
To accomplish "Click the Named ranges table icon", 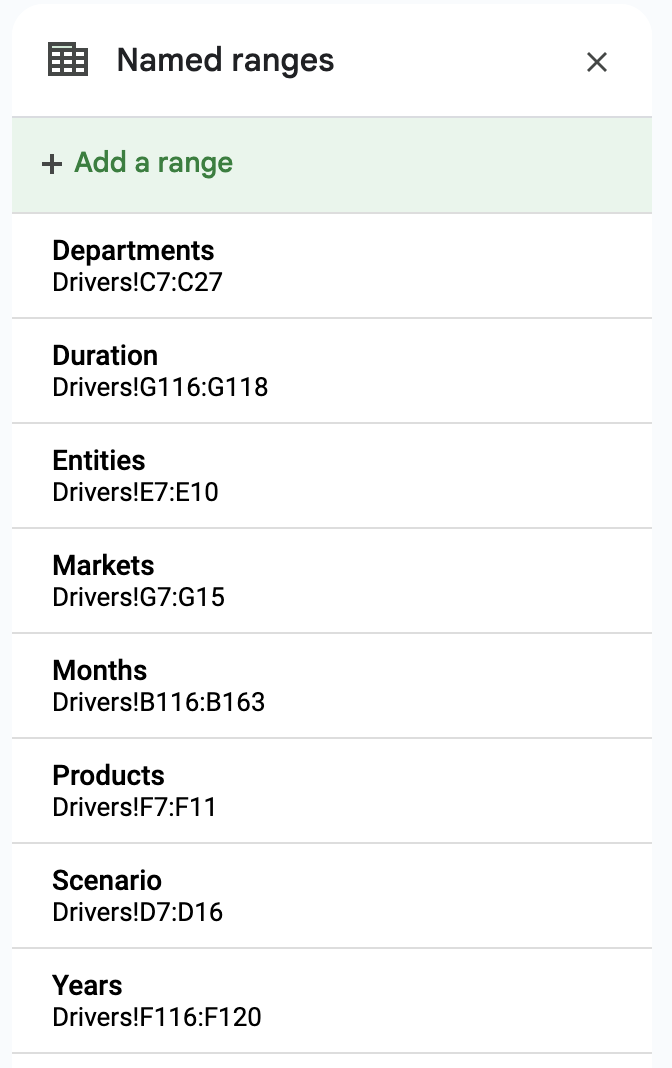I will 68,61.
